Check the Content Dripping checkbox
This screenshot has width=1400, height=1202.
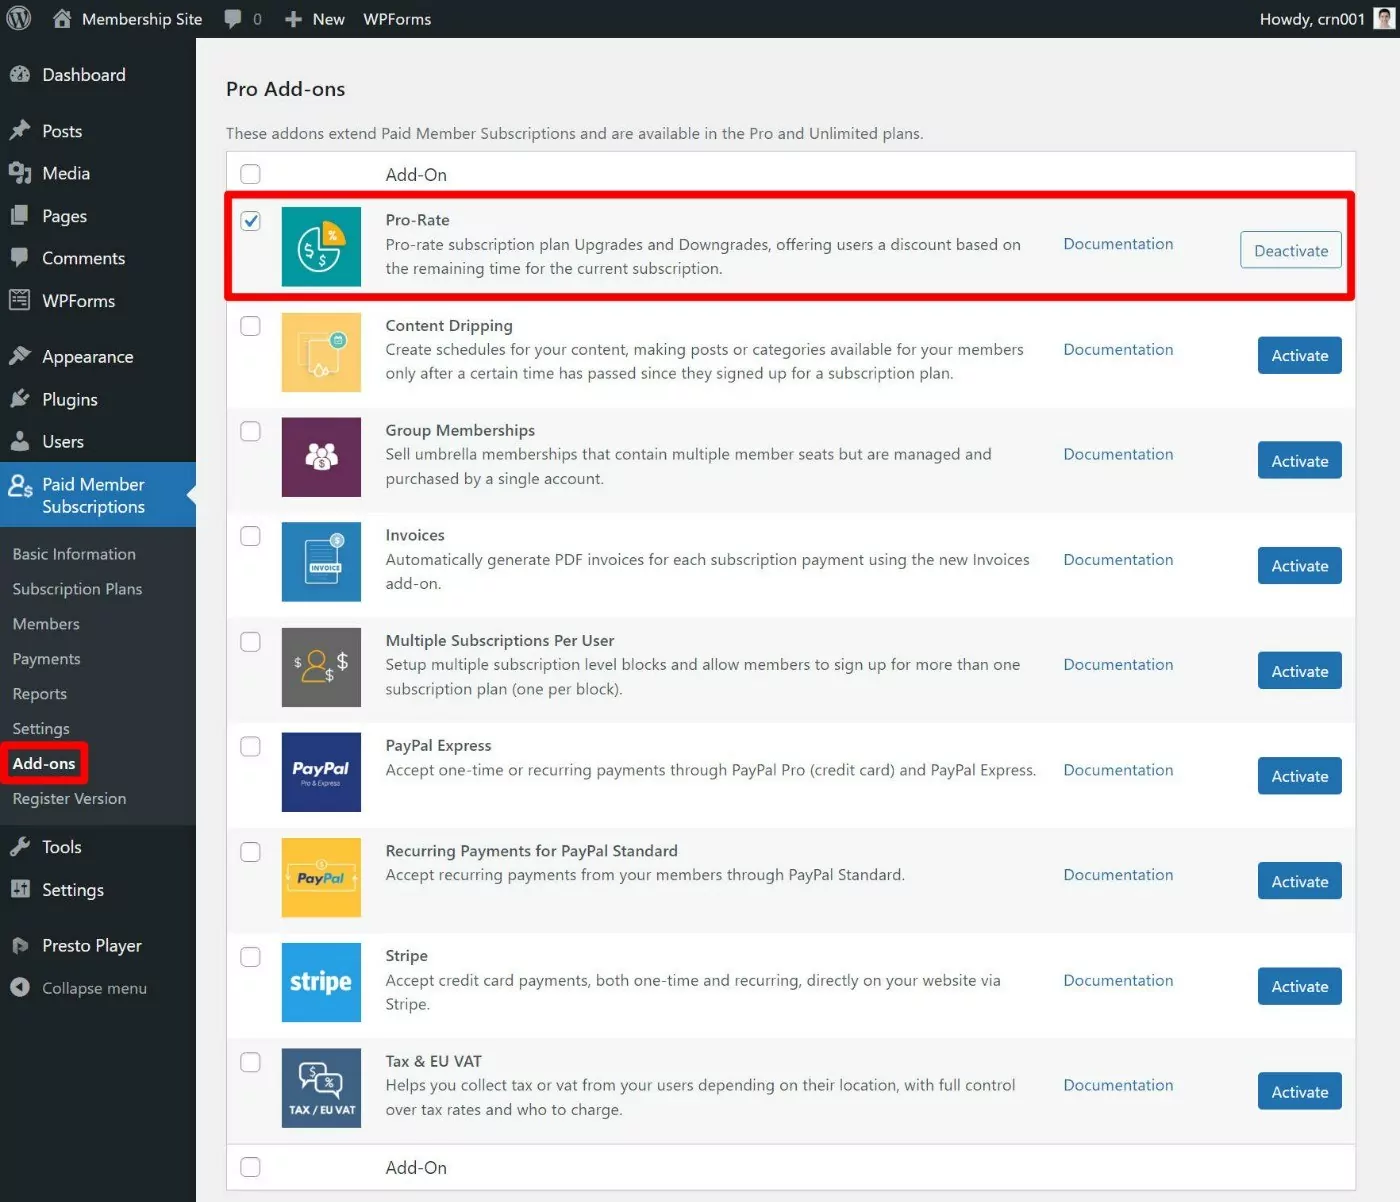251,326
